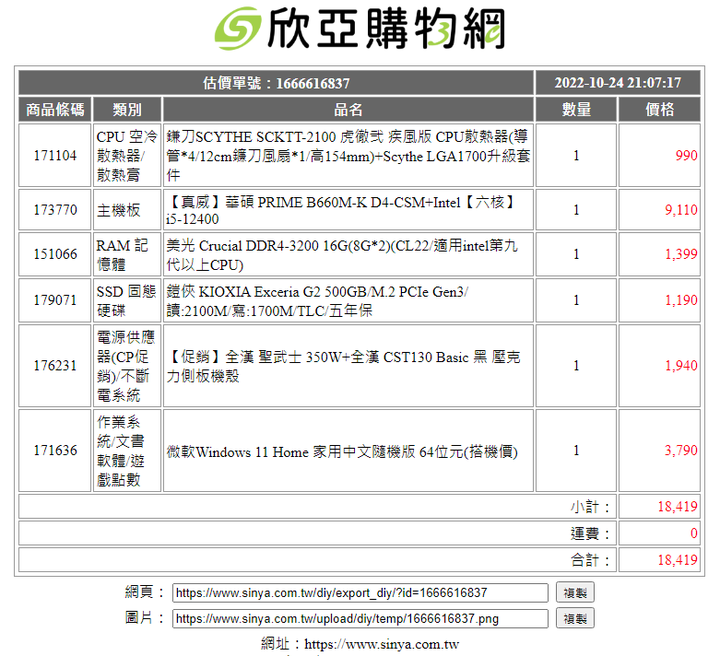Click the 990 price value
The width and height of the screenshot is (720, 656).
tap(686, 155)
